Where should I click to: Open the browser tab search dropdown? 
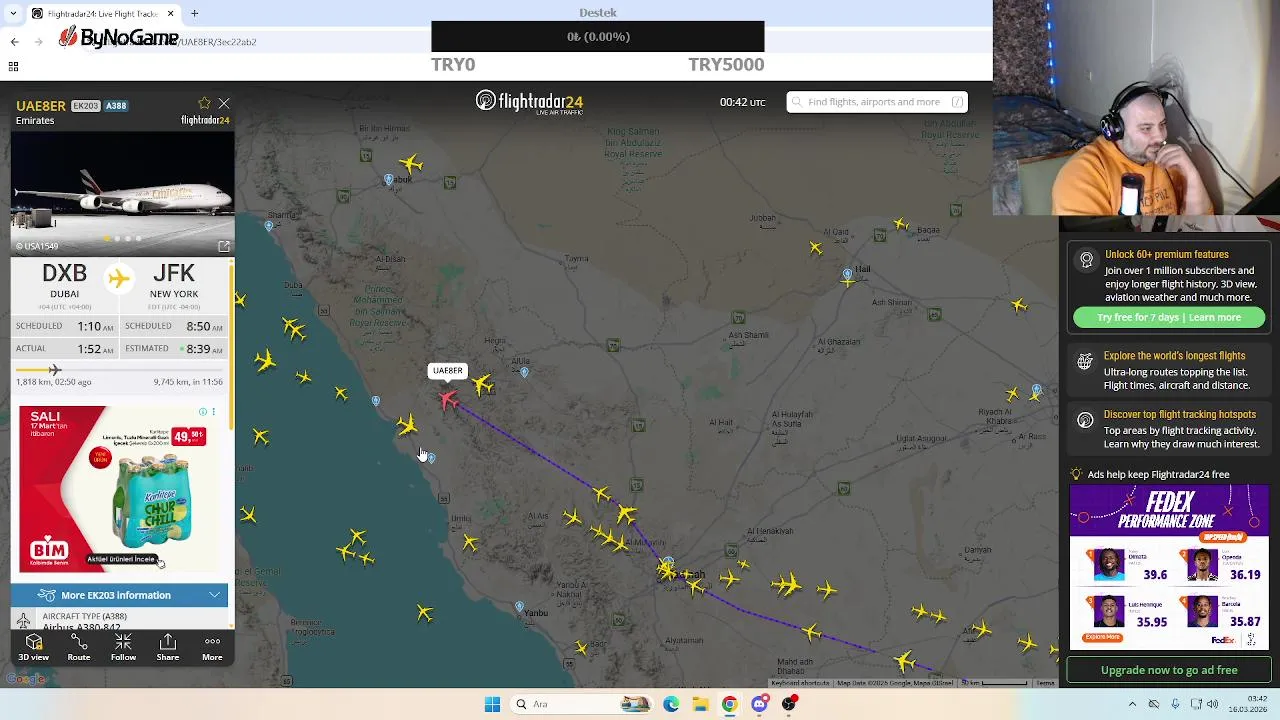[13, 13]
